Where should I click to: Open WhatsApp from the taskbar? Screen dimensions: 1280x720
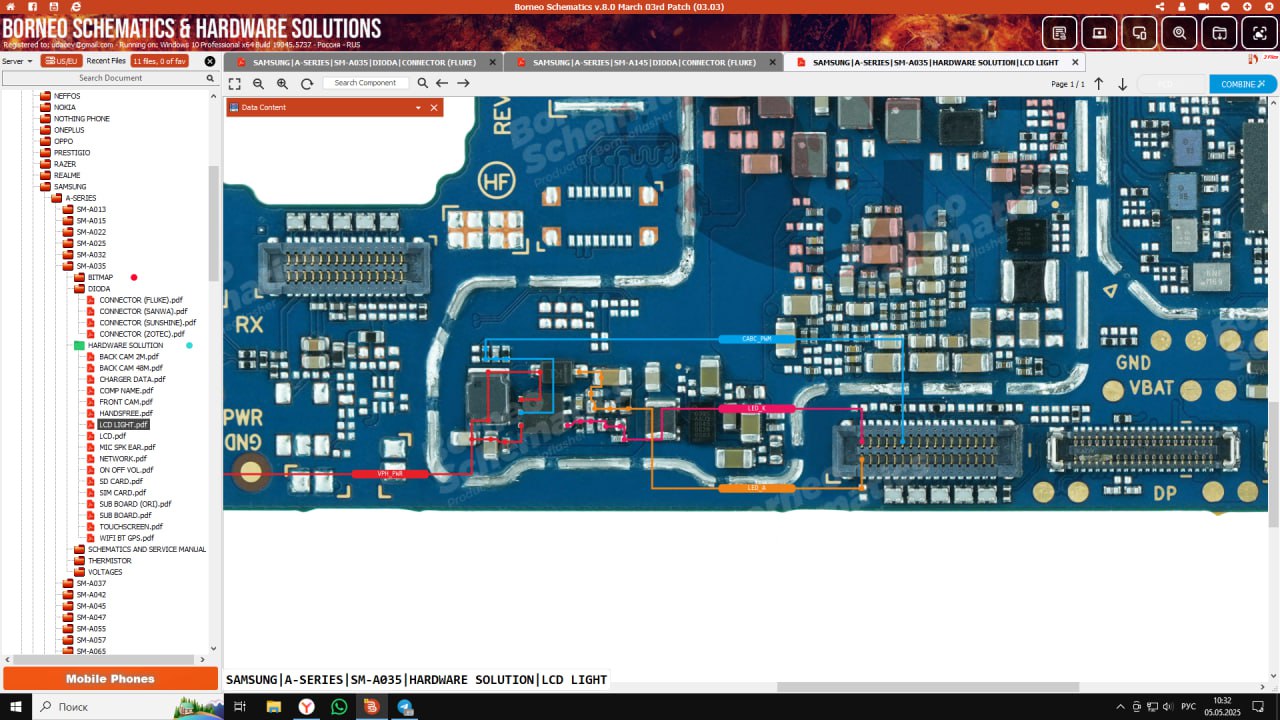339,706
